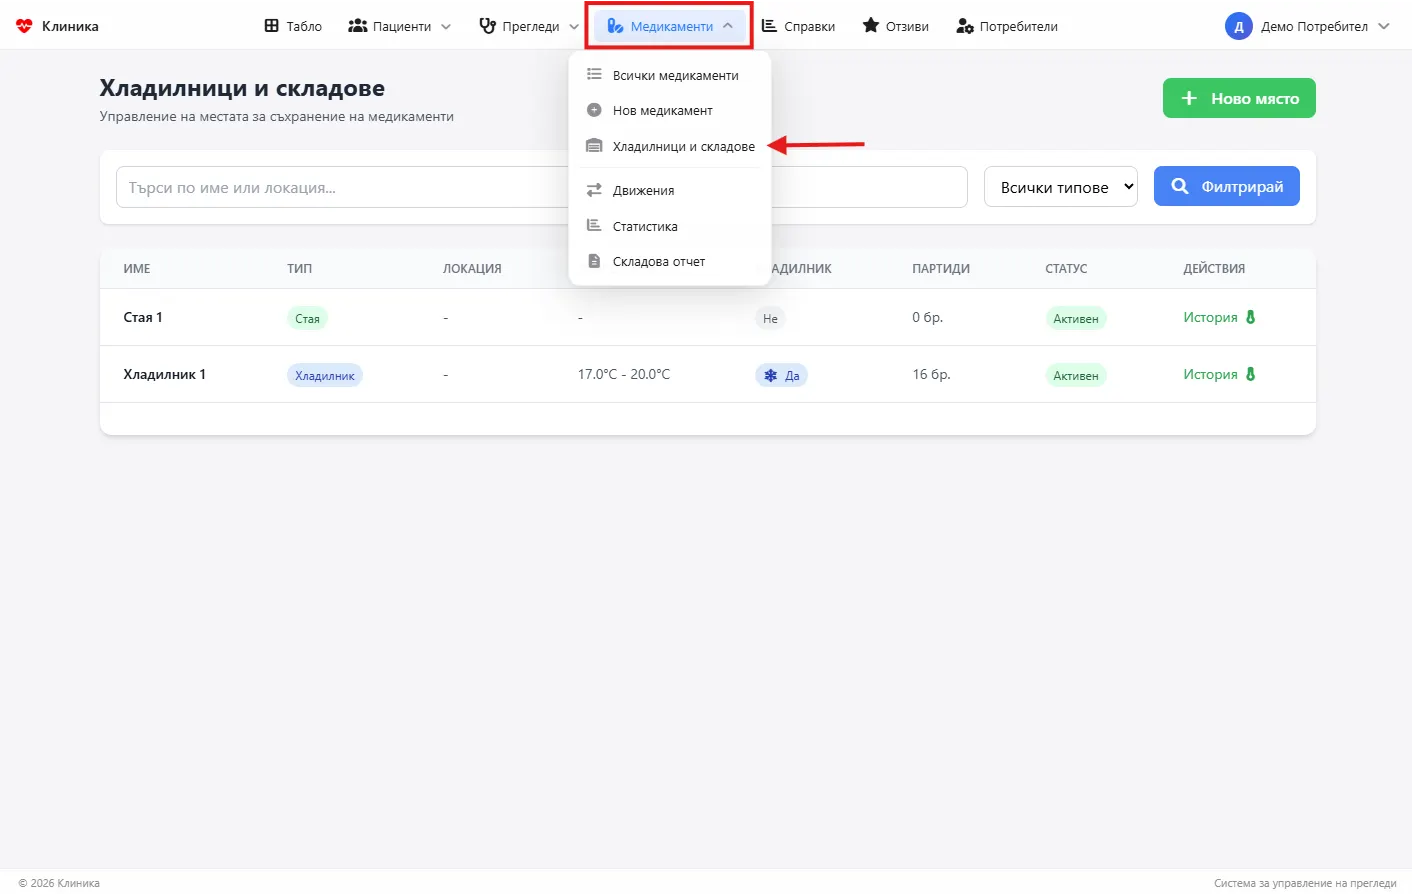The image size is (1412, 894).
Task: Click the warehouse icon beside Хладилници и складове
Action: (x=594, y=146)
